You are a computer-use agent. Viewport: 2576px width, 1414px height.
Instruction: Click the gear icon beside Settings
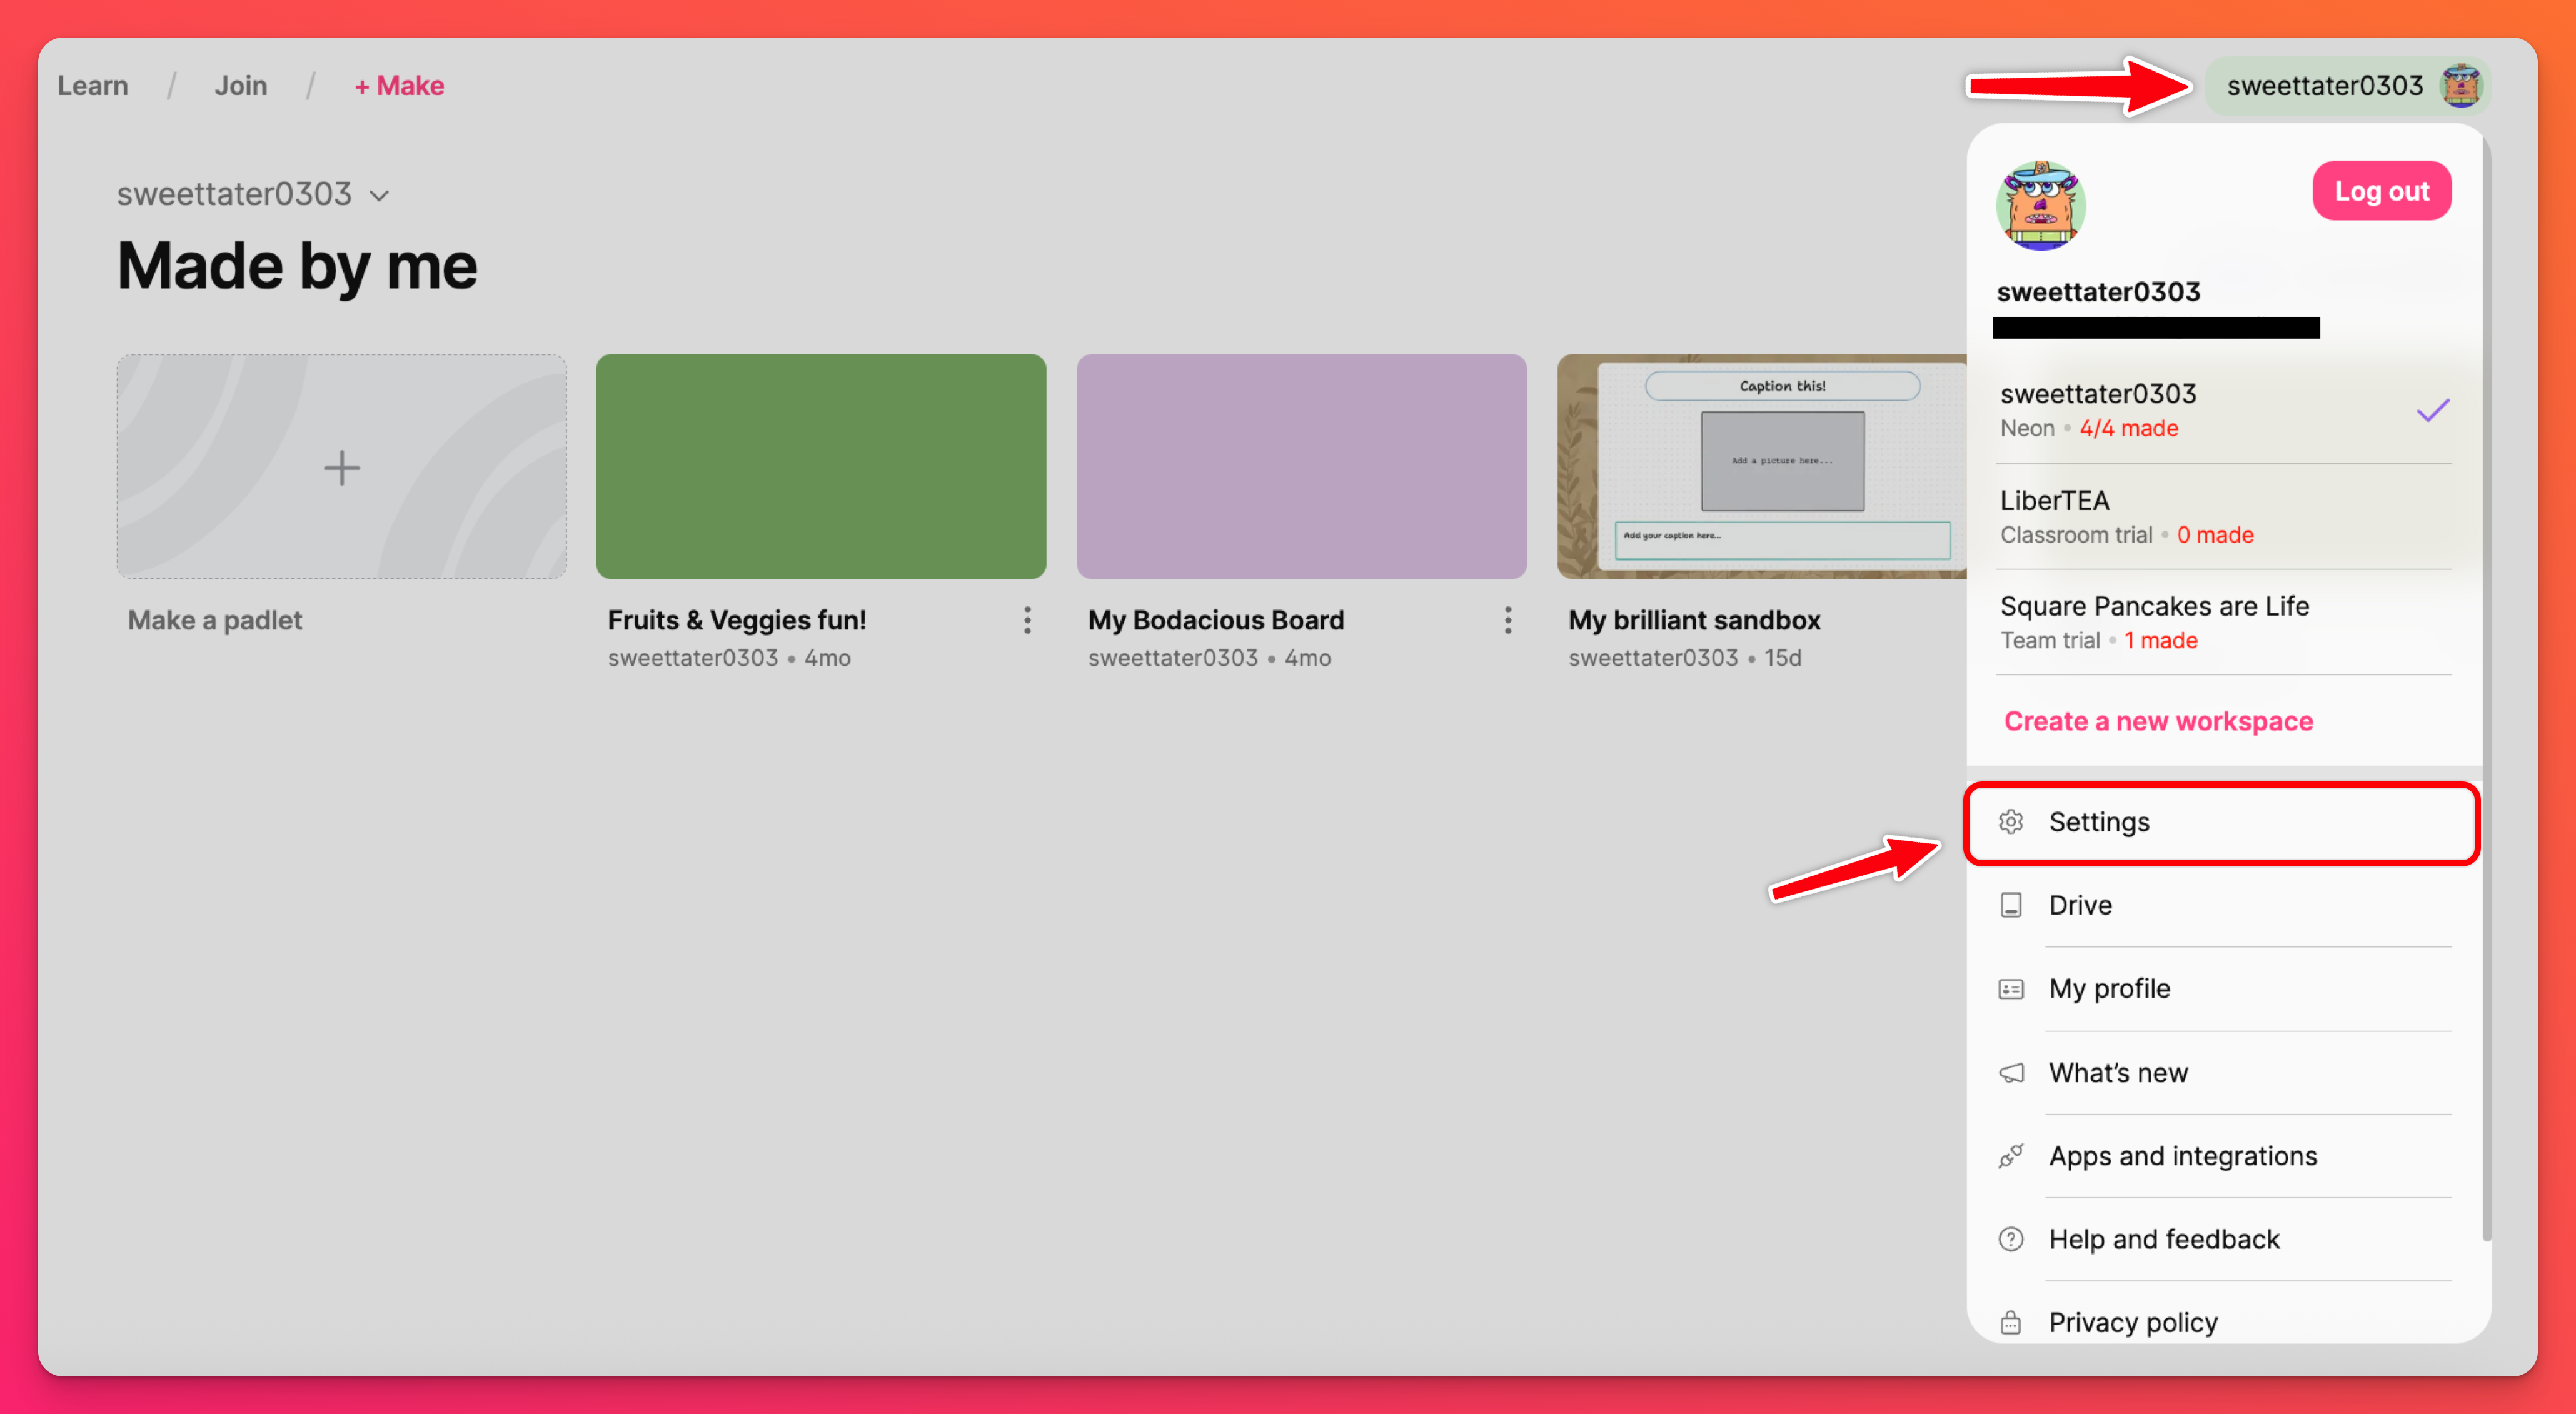2011,822
